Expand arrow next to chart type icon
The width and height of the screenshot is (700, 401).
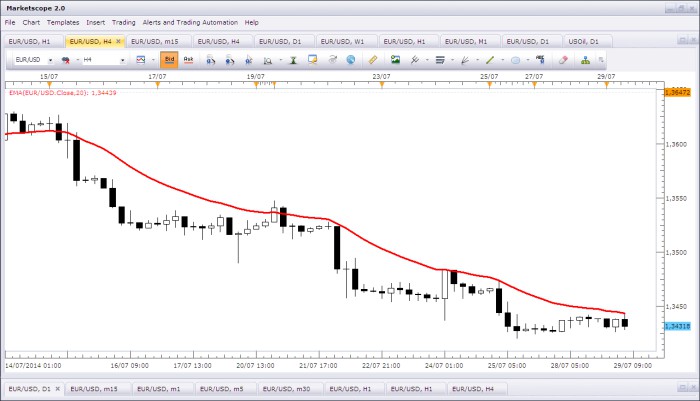click(153, 60)
